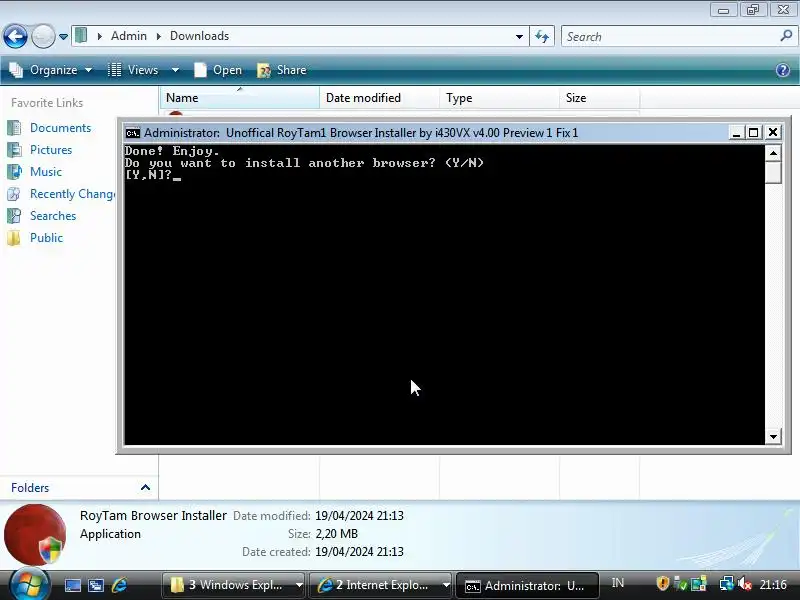
Task: Launch Internet Explorer from Quick Launch
Action: point(119,585)
